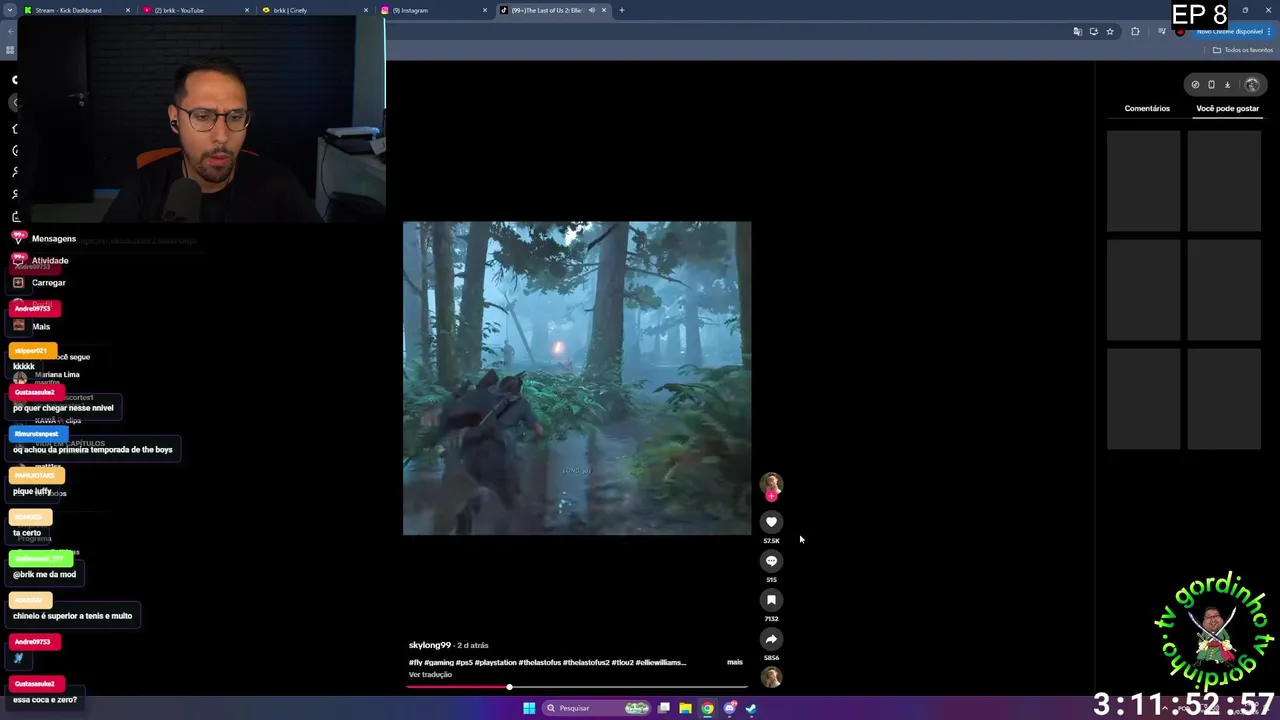
Task: Open the Chrome extensions puzzle icon
Action: coord(1135,31)
